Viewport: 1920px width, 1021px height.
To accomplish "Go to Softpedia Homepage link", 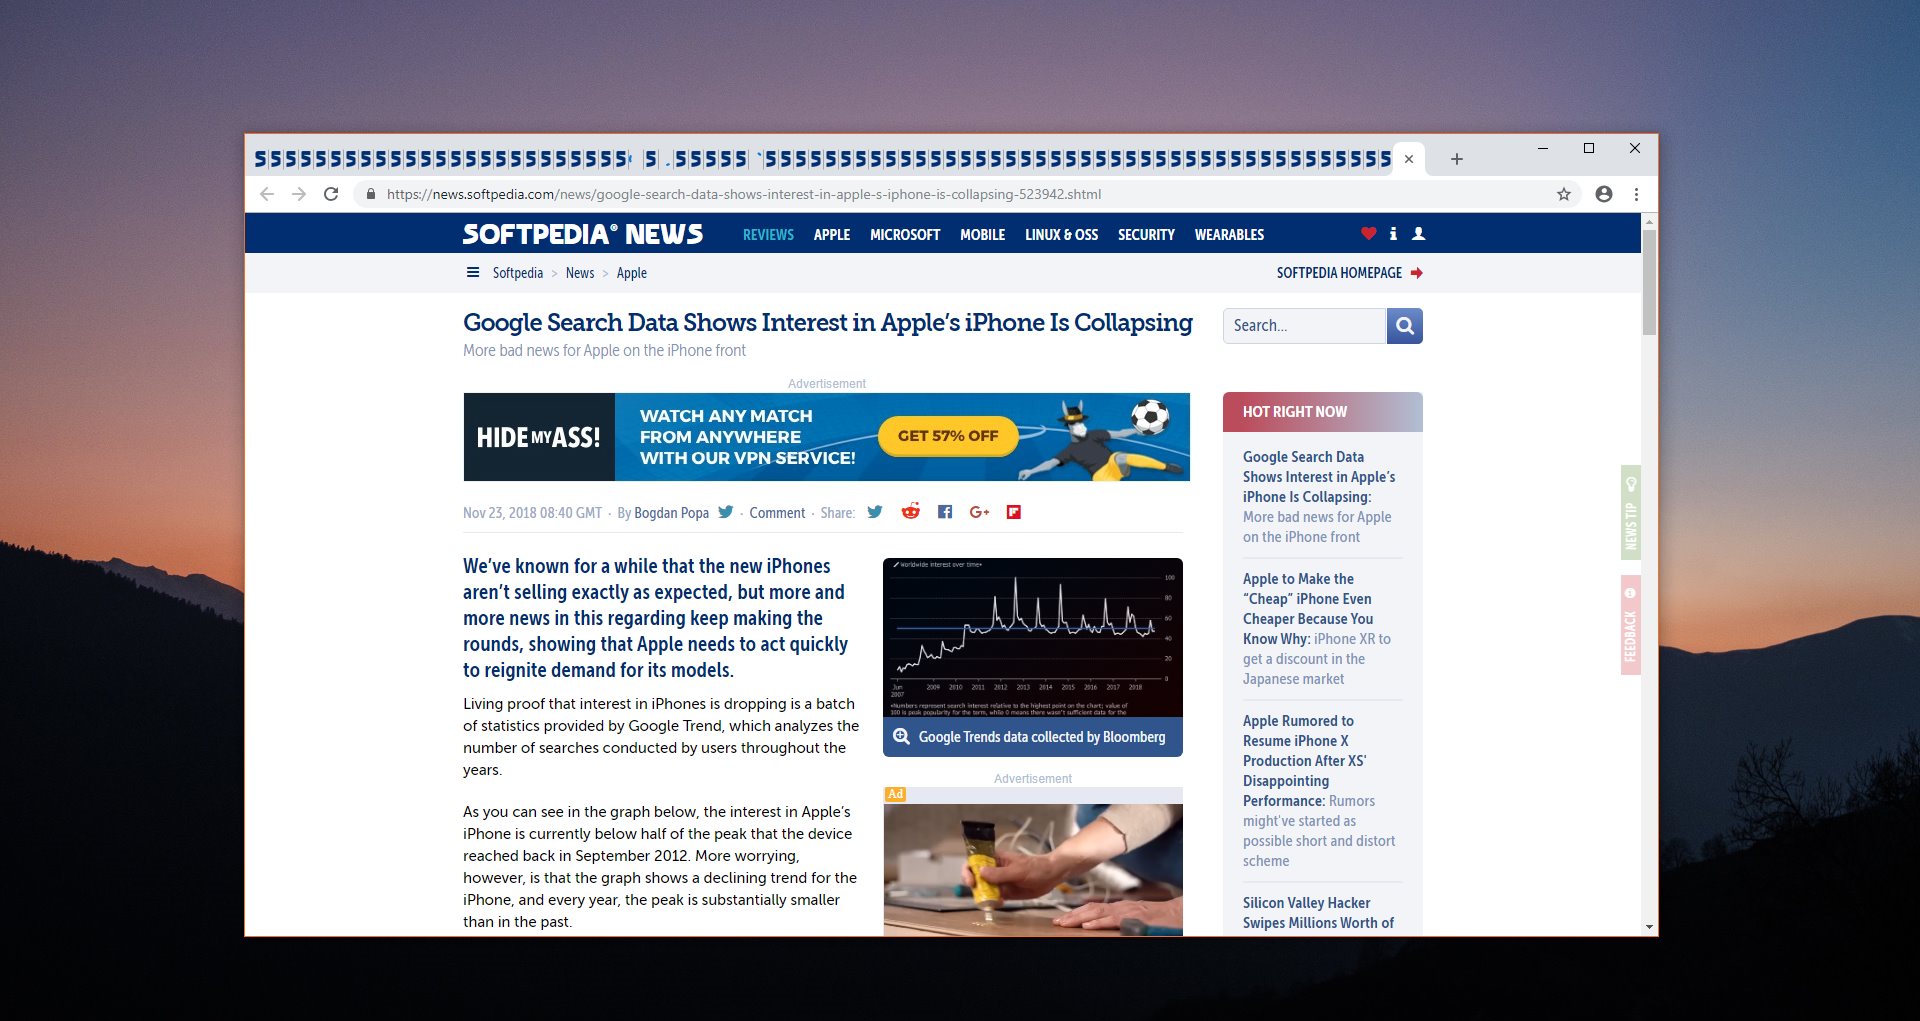I will click(1339, 273).
